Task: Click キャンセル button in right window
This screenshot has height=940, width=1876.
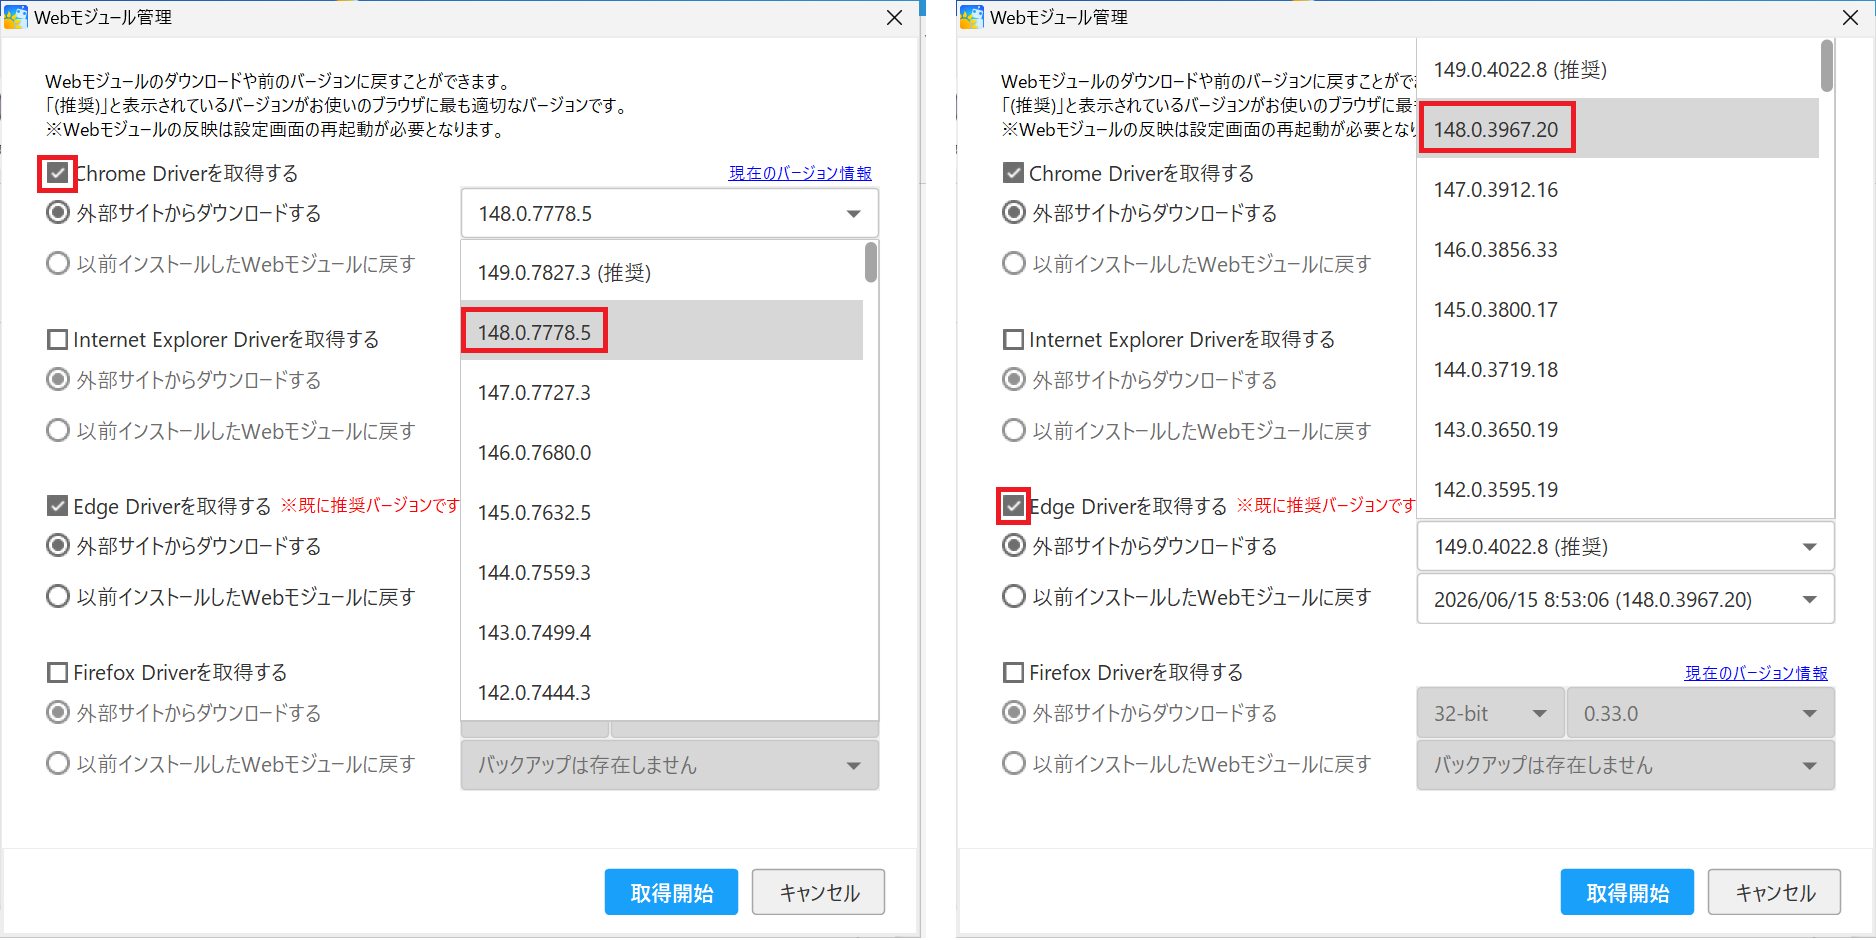Action: (x=1775, y=892)
